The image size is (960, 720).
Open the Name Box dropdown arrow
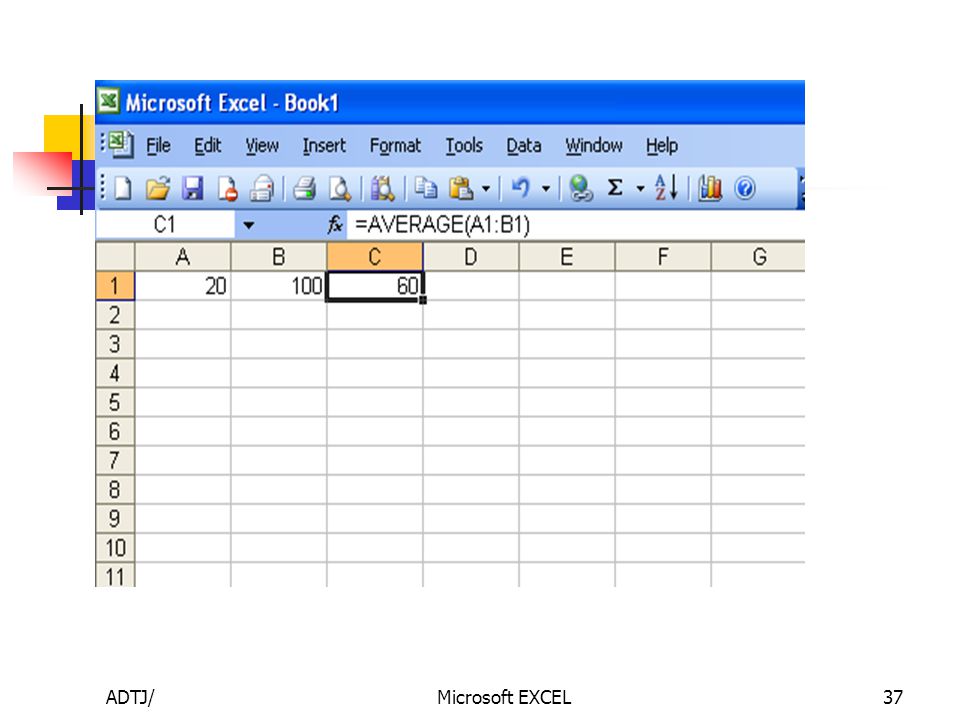248,225
